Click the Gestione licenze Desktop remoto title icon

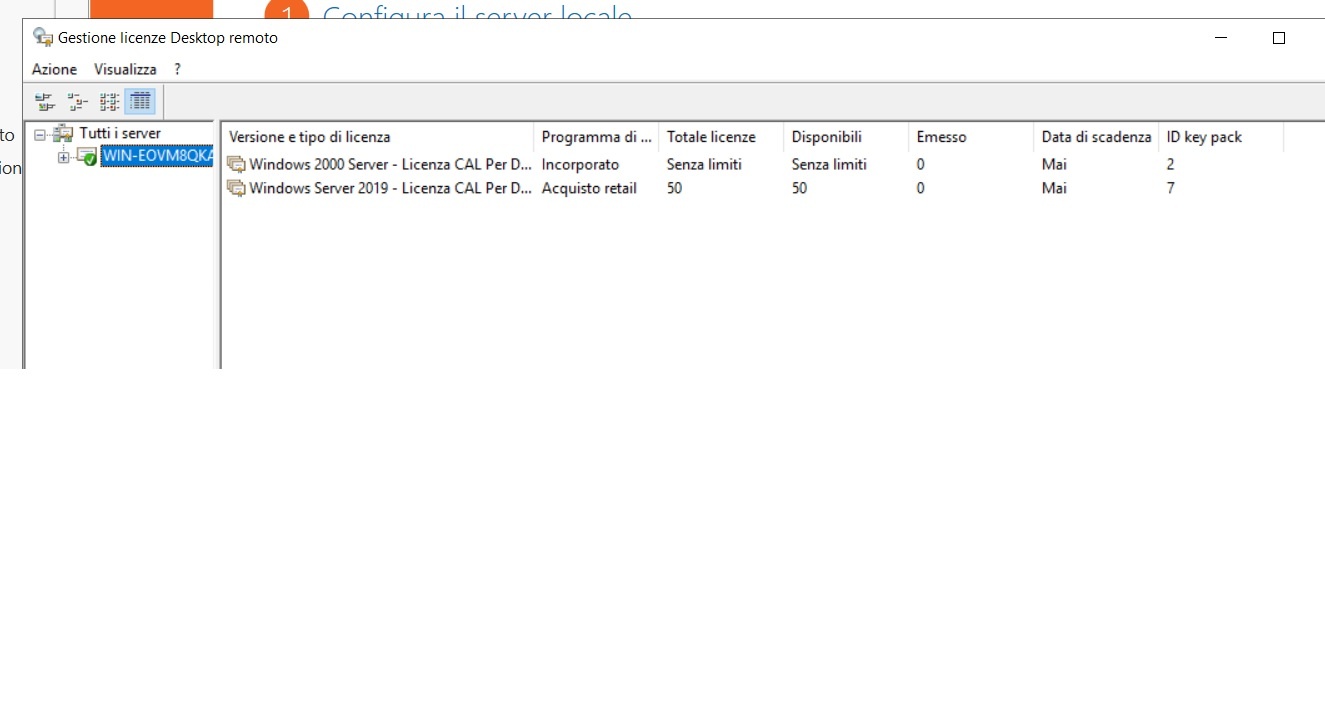pyautogui.click(x=43, y=37)
